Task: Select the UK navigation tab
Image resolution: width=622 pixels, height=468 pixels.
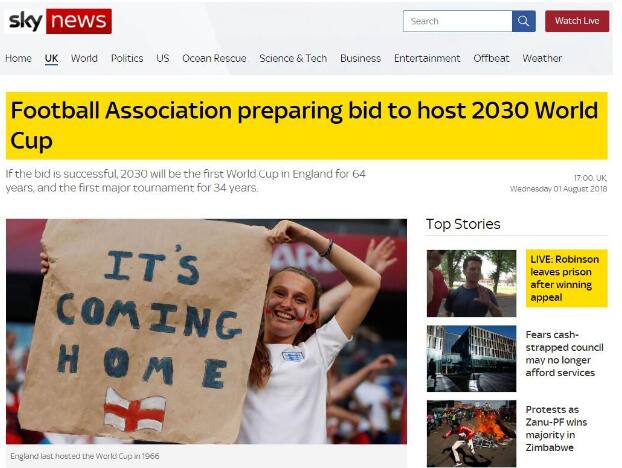Action: (51, 58)
